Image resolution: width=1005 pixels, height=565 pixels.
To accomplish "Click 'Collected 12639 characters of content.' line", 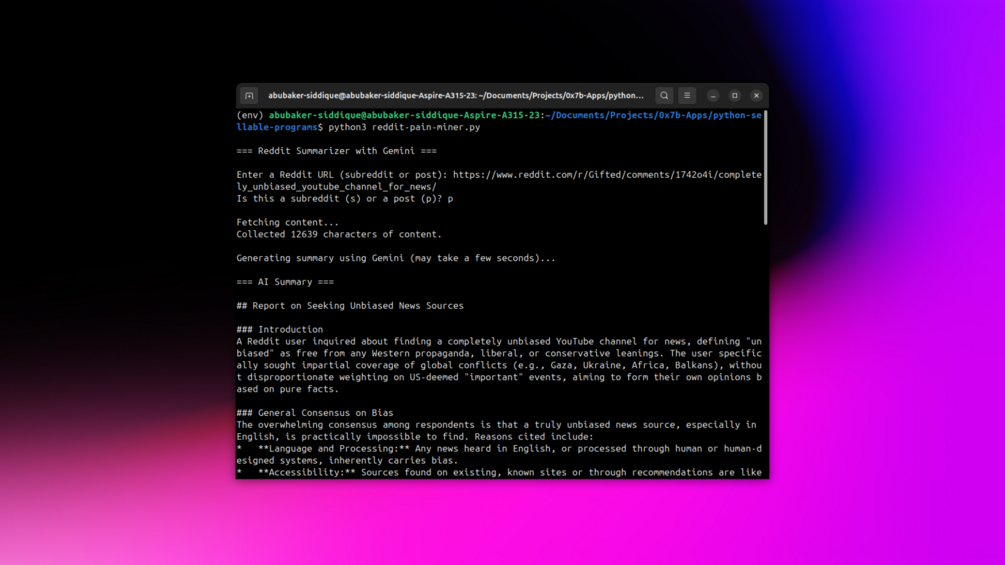I will 339,234.
